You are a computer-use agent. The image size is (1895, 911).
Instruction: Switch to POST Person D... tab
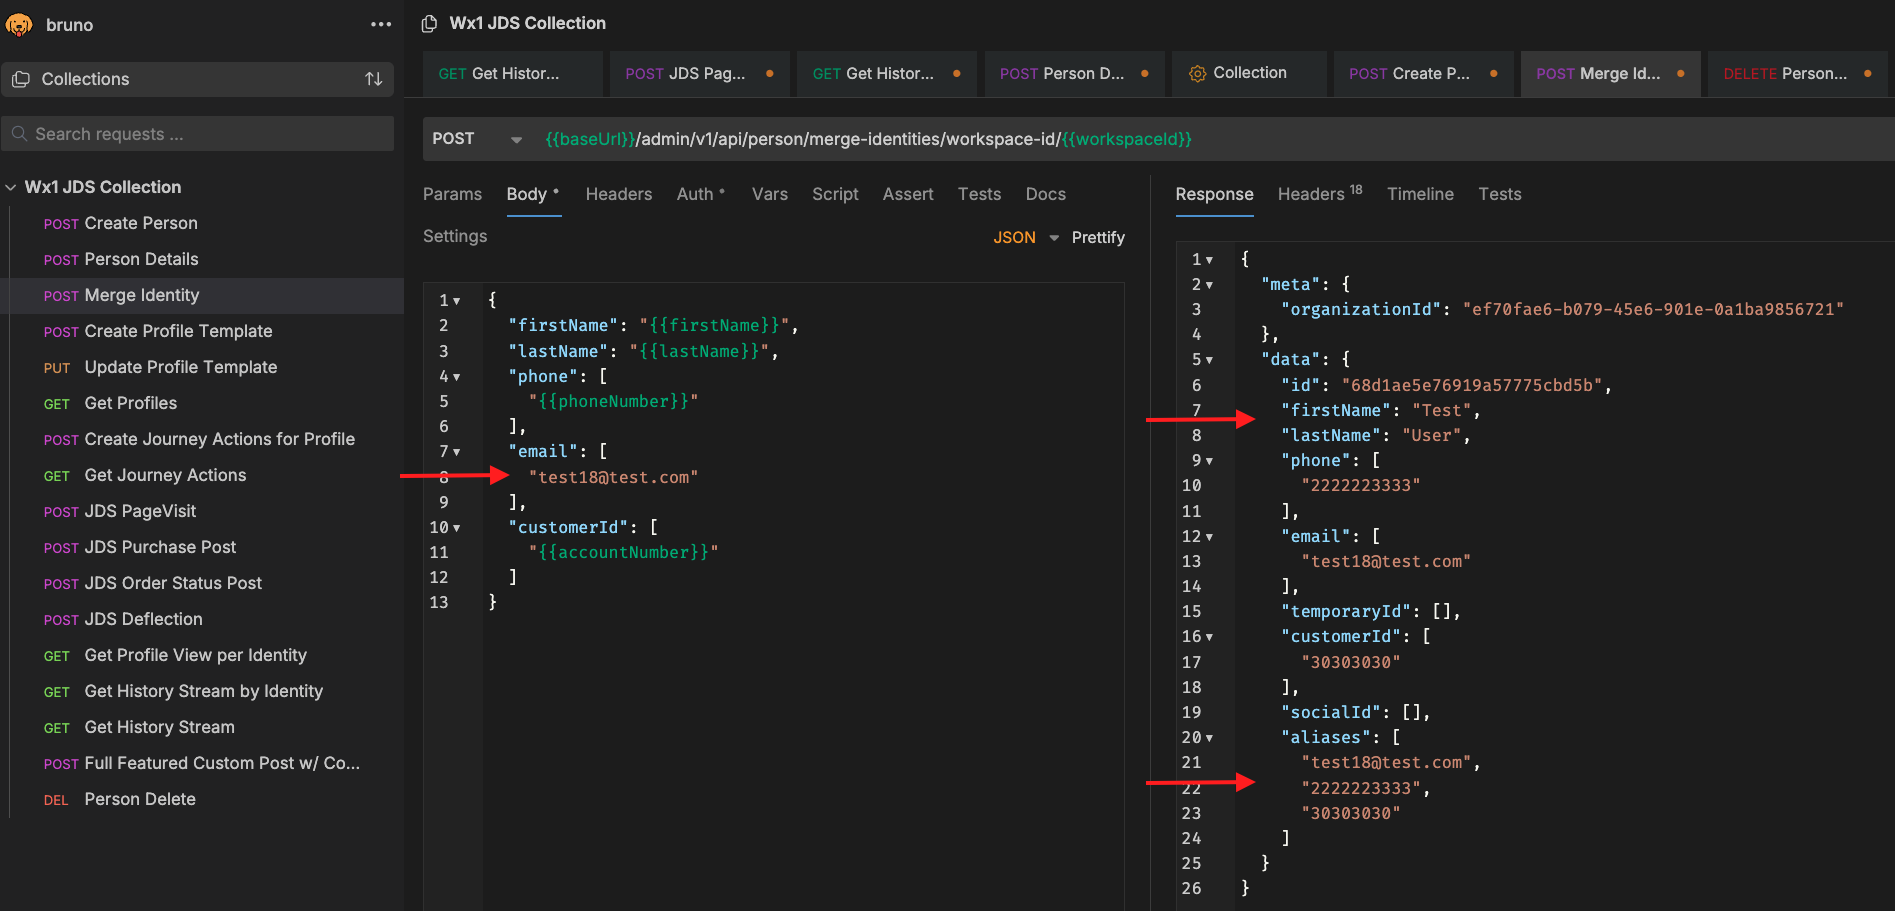(1074, 74)
